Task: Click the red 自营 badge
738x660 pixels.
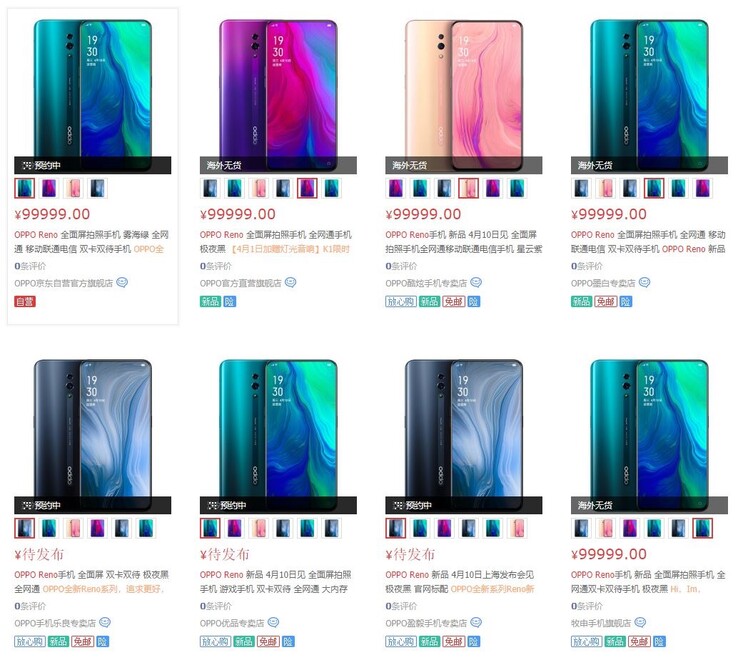Action: [x=25, y=301]
